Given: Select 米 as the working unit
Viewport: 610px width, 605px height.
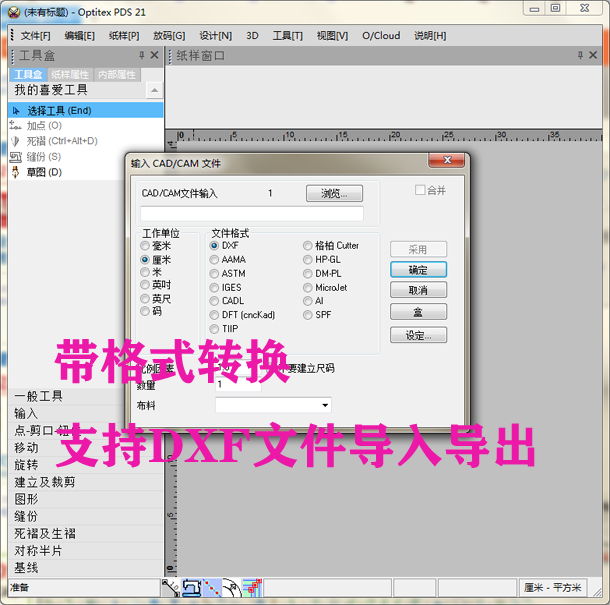Looking at the screenshot, I should point(151,272).
